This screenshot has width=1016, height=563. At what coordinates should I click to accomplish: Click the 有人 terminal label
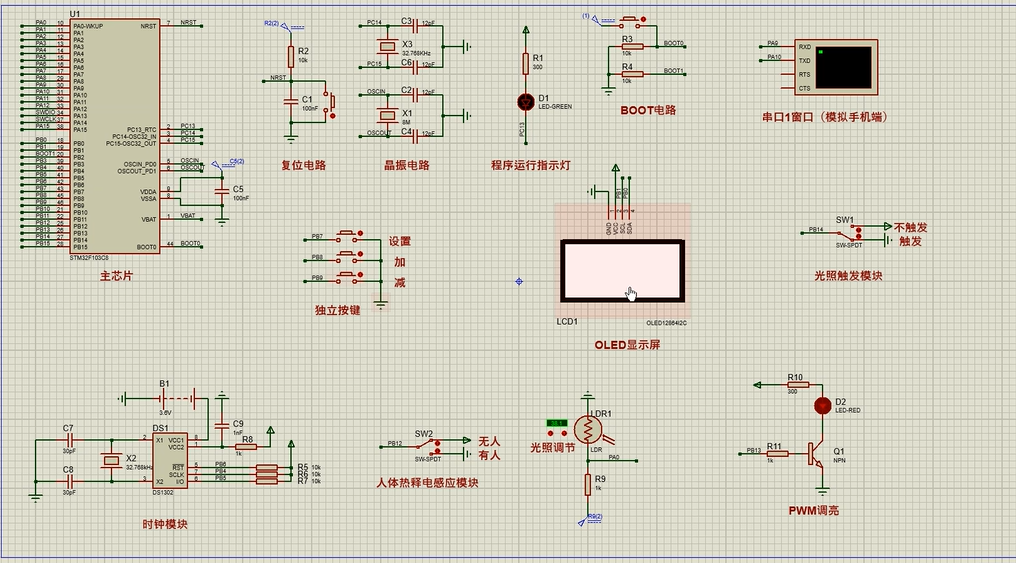(x=489, y=455)
